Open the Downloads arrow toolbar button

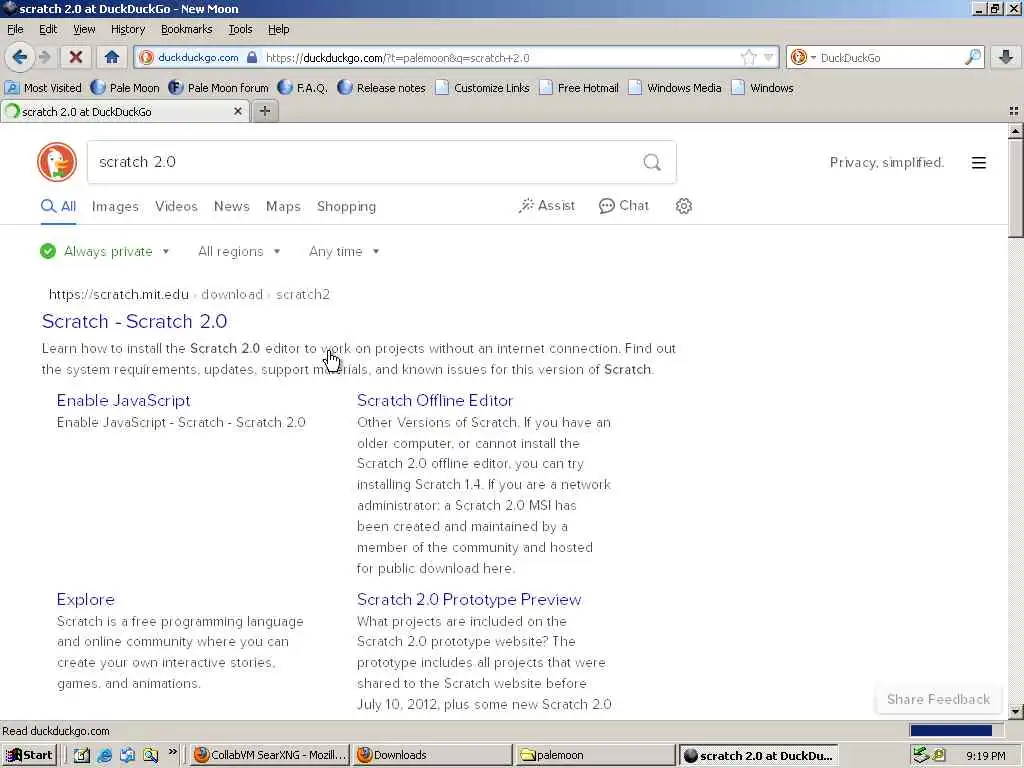pos(1006,57)
